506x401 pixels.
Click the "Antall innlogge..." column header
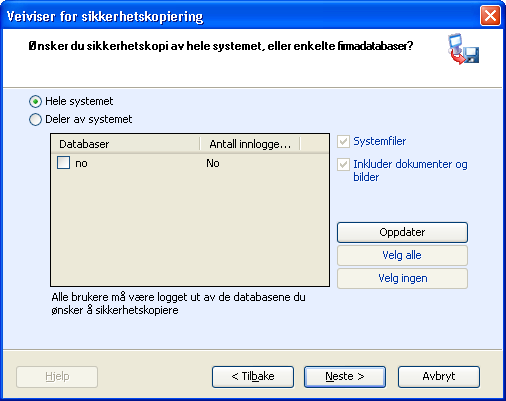tap(250, 144)
